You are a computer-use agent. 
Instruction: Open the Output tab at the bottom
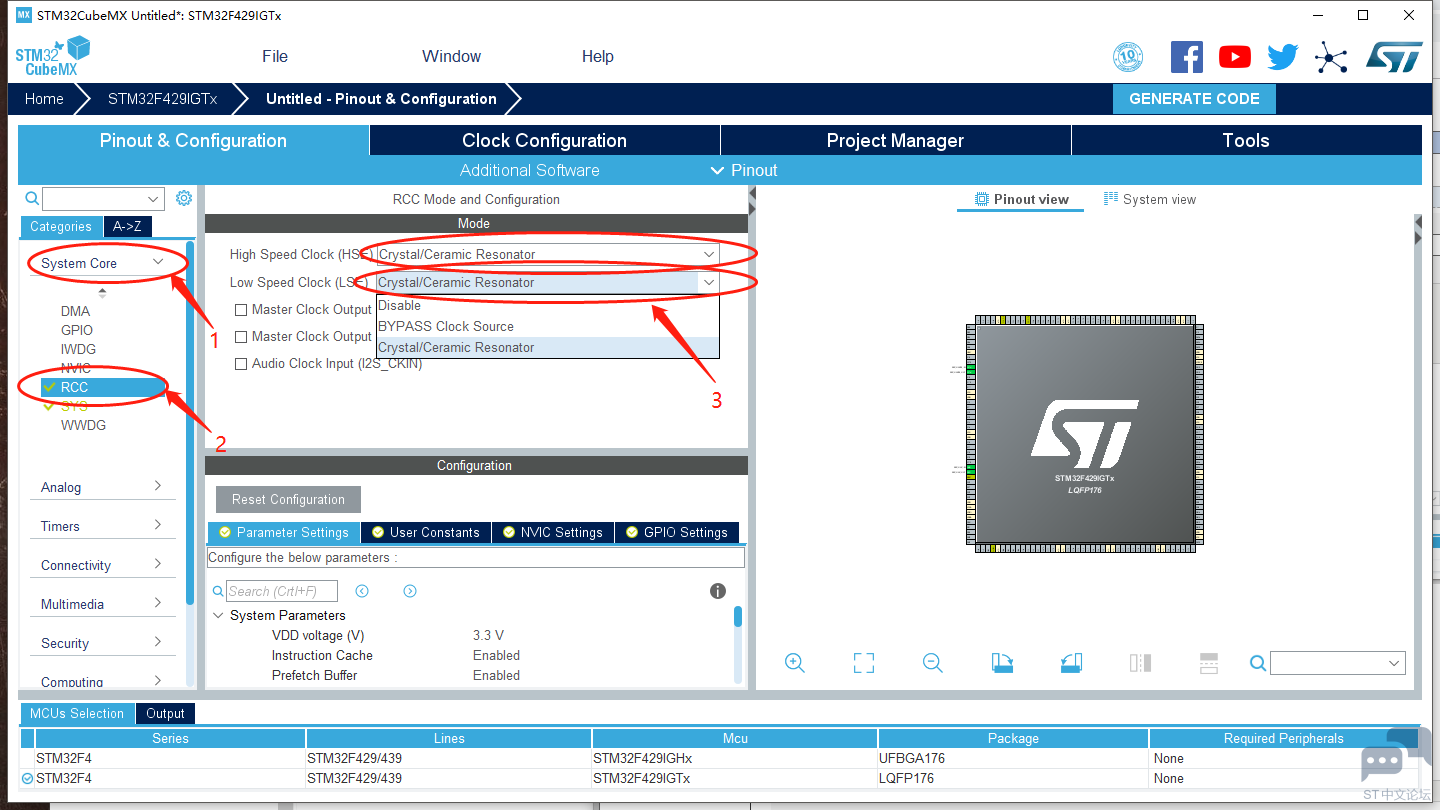(165, 713)
